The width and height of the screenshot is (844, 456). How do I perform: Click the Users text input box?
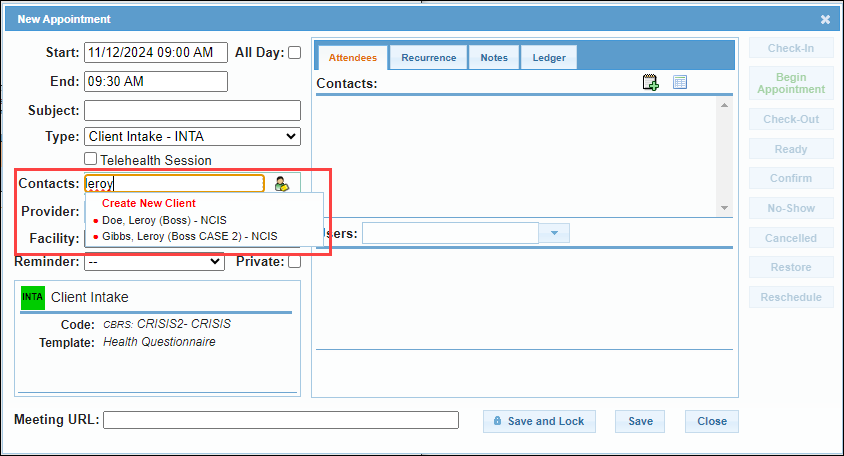[450, 233]
